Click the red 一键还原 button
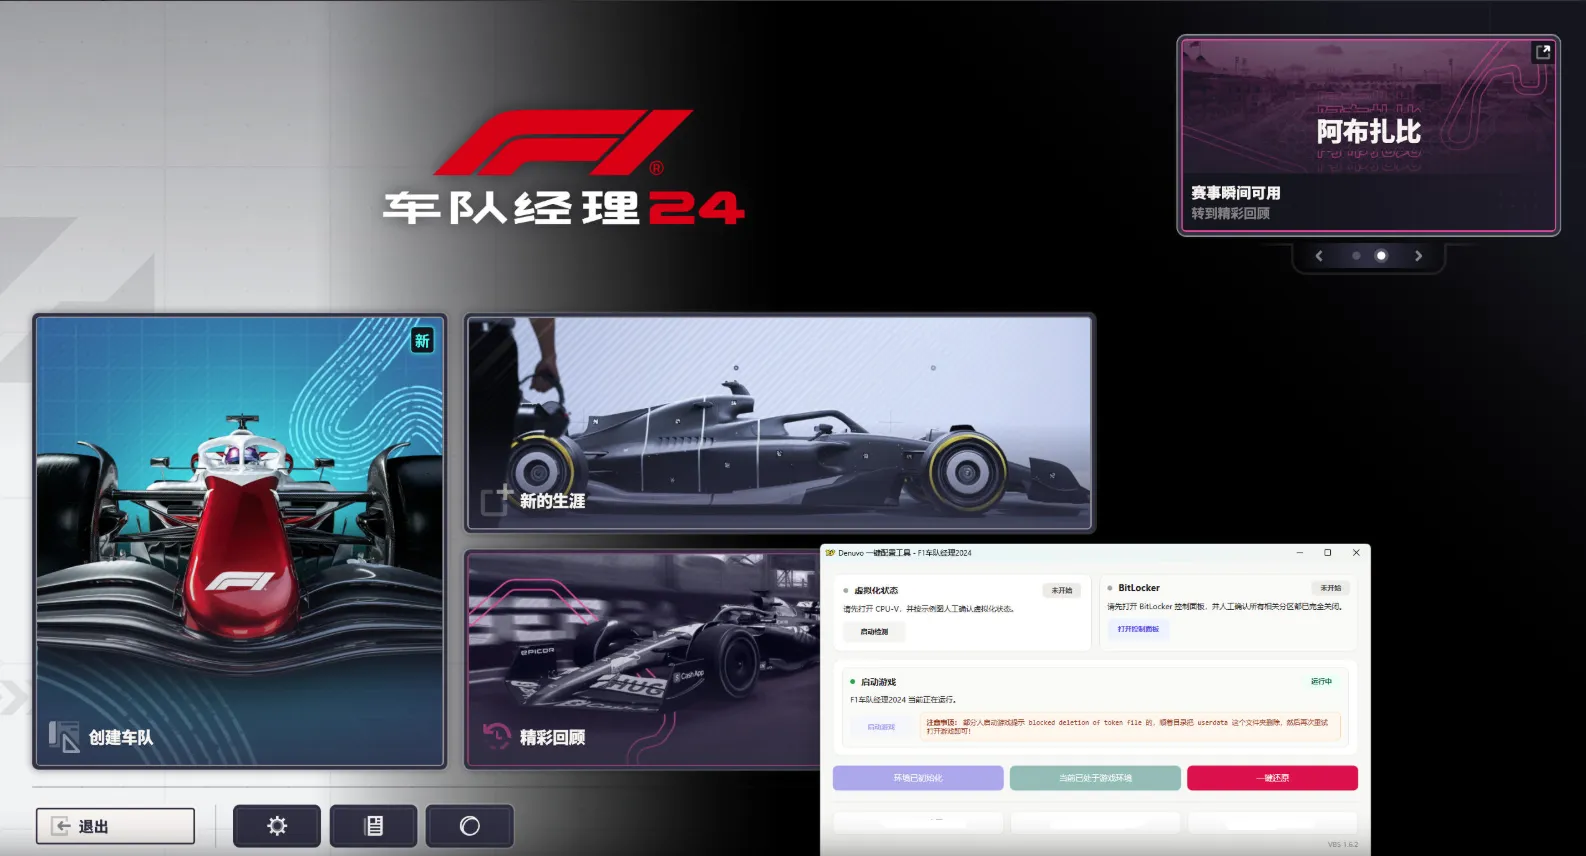Image resolution: width=1586 pixels, height=856 pixels. [x=1272, y=778]
